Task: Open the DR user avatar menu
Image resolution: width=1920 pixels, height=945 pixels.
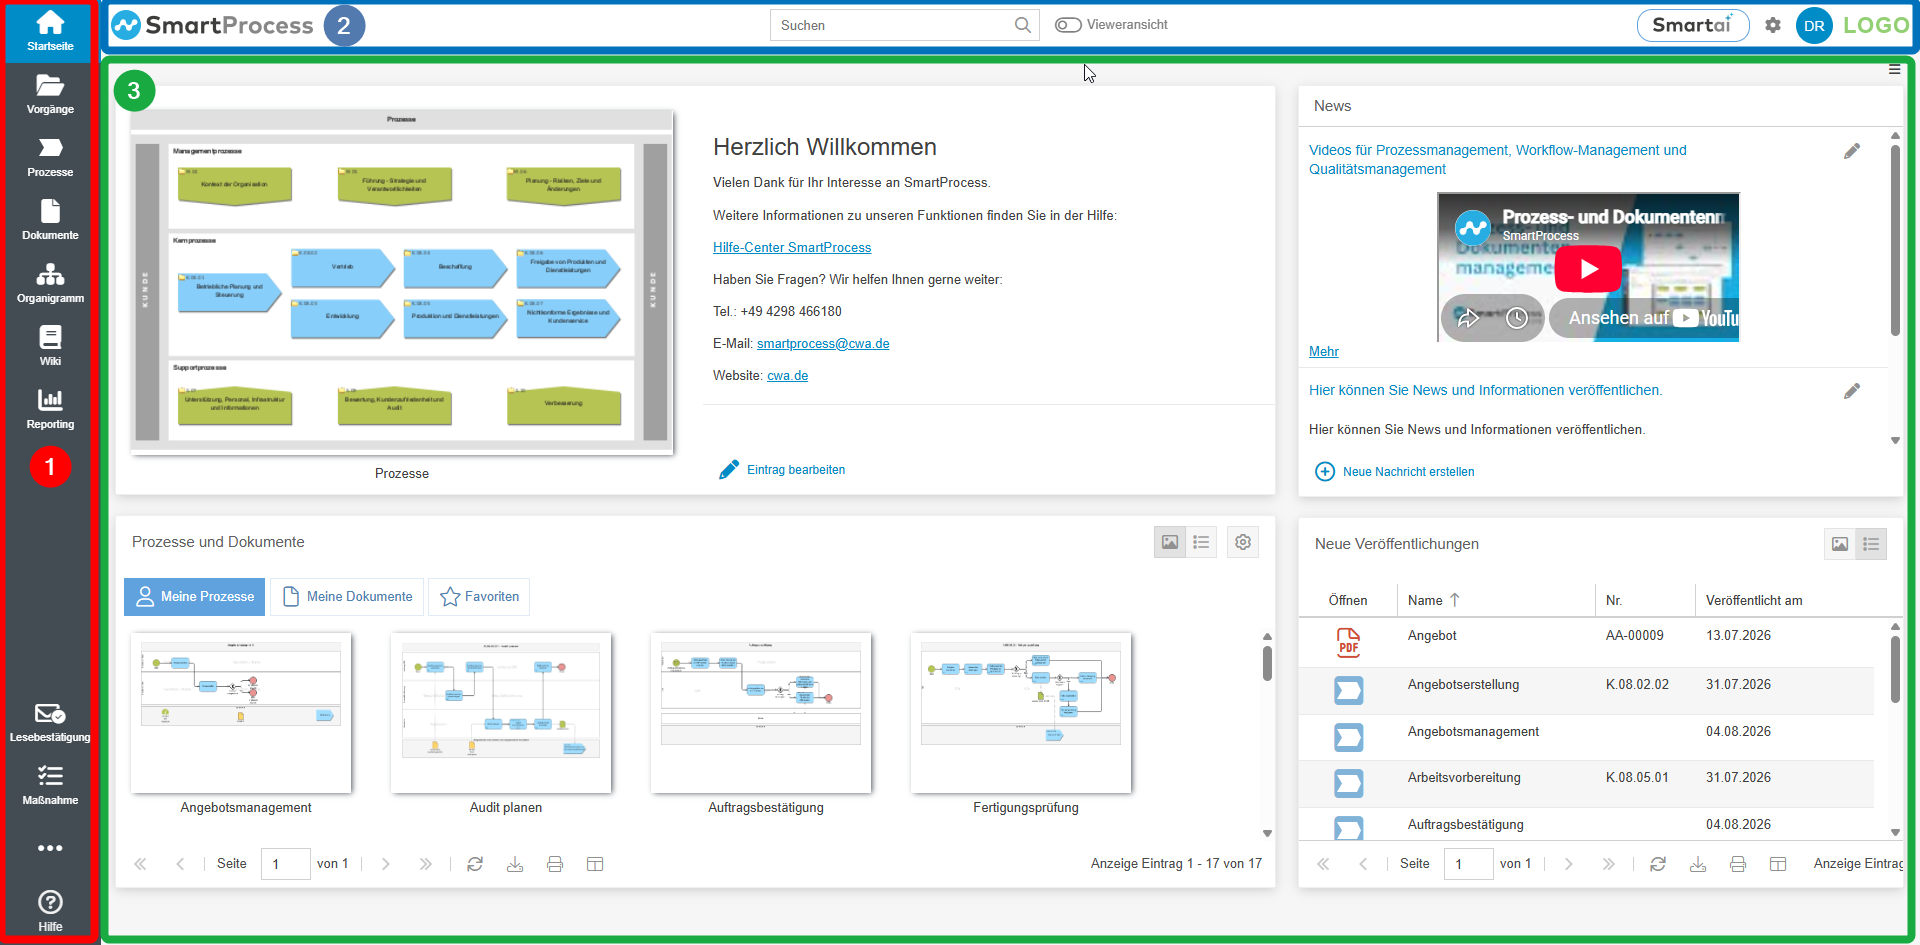Action: 1814,26
